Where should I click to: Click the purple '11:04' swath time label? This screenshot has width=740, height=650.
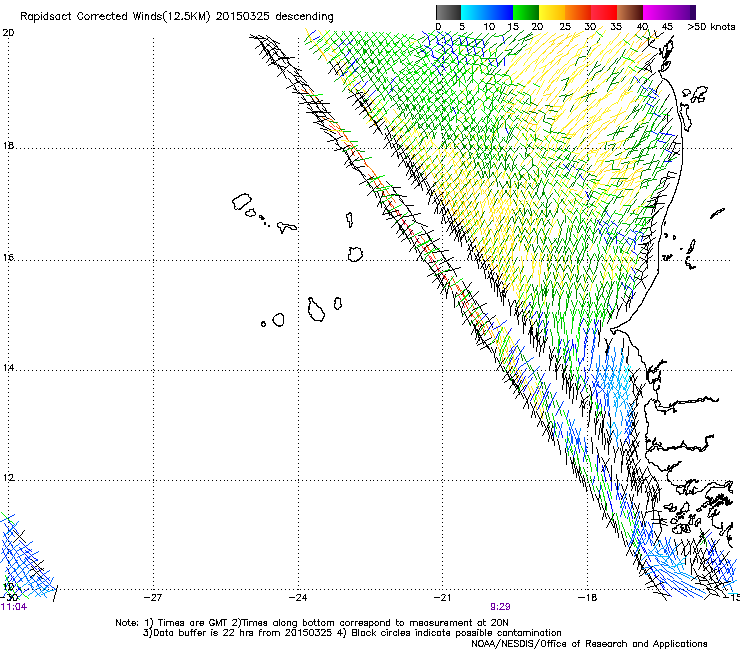(14, 607)
